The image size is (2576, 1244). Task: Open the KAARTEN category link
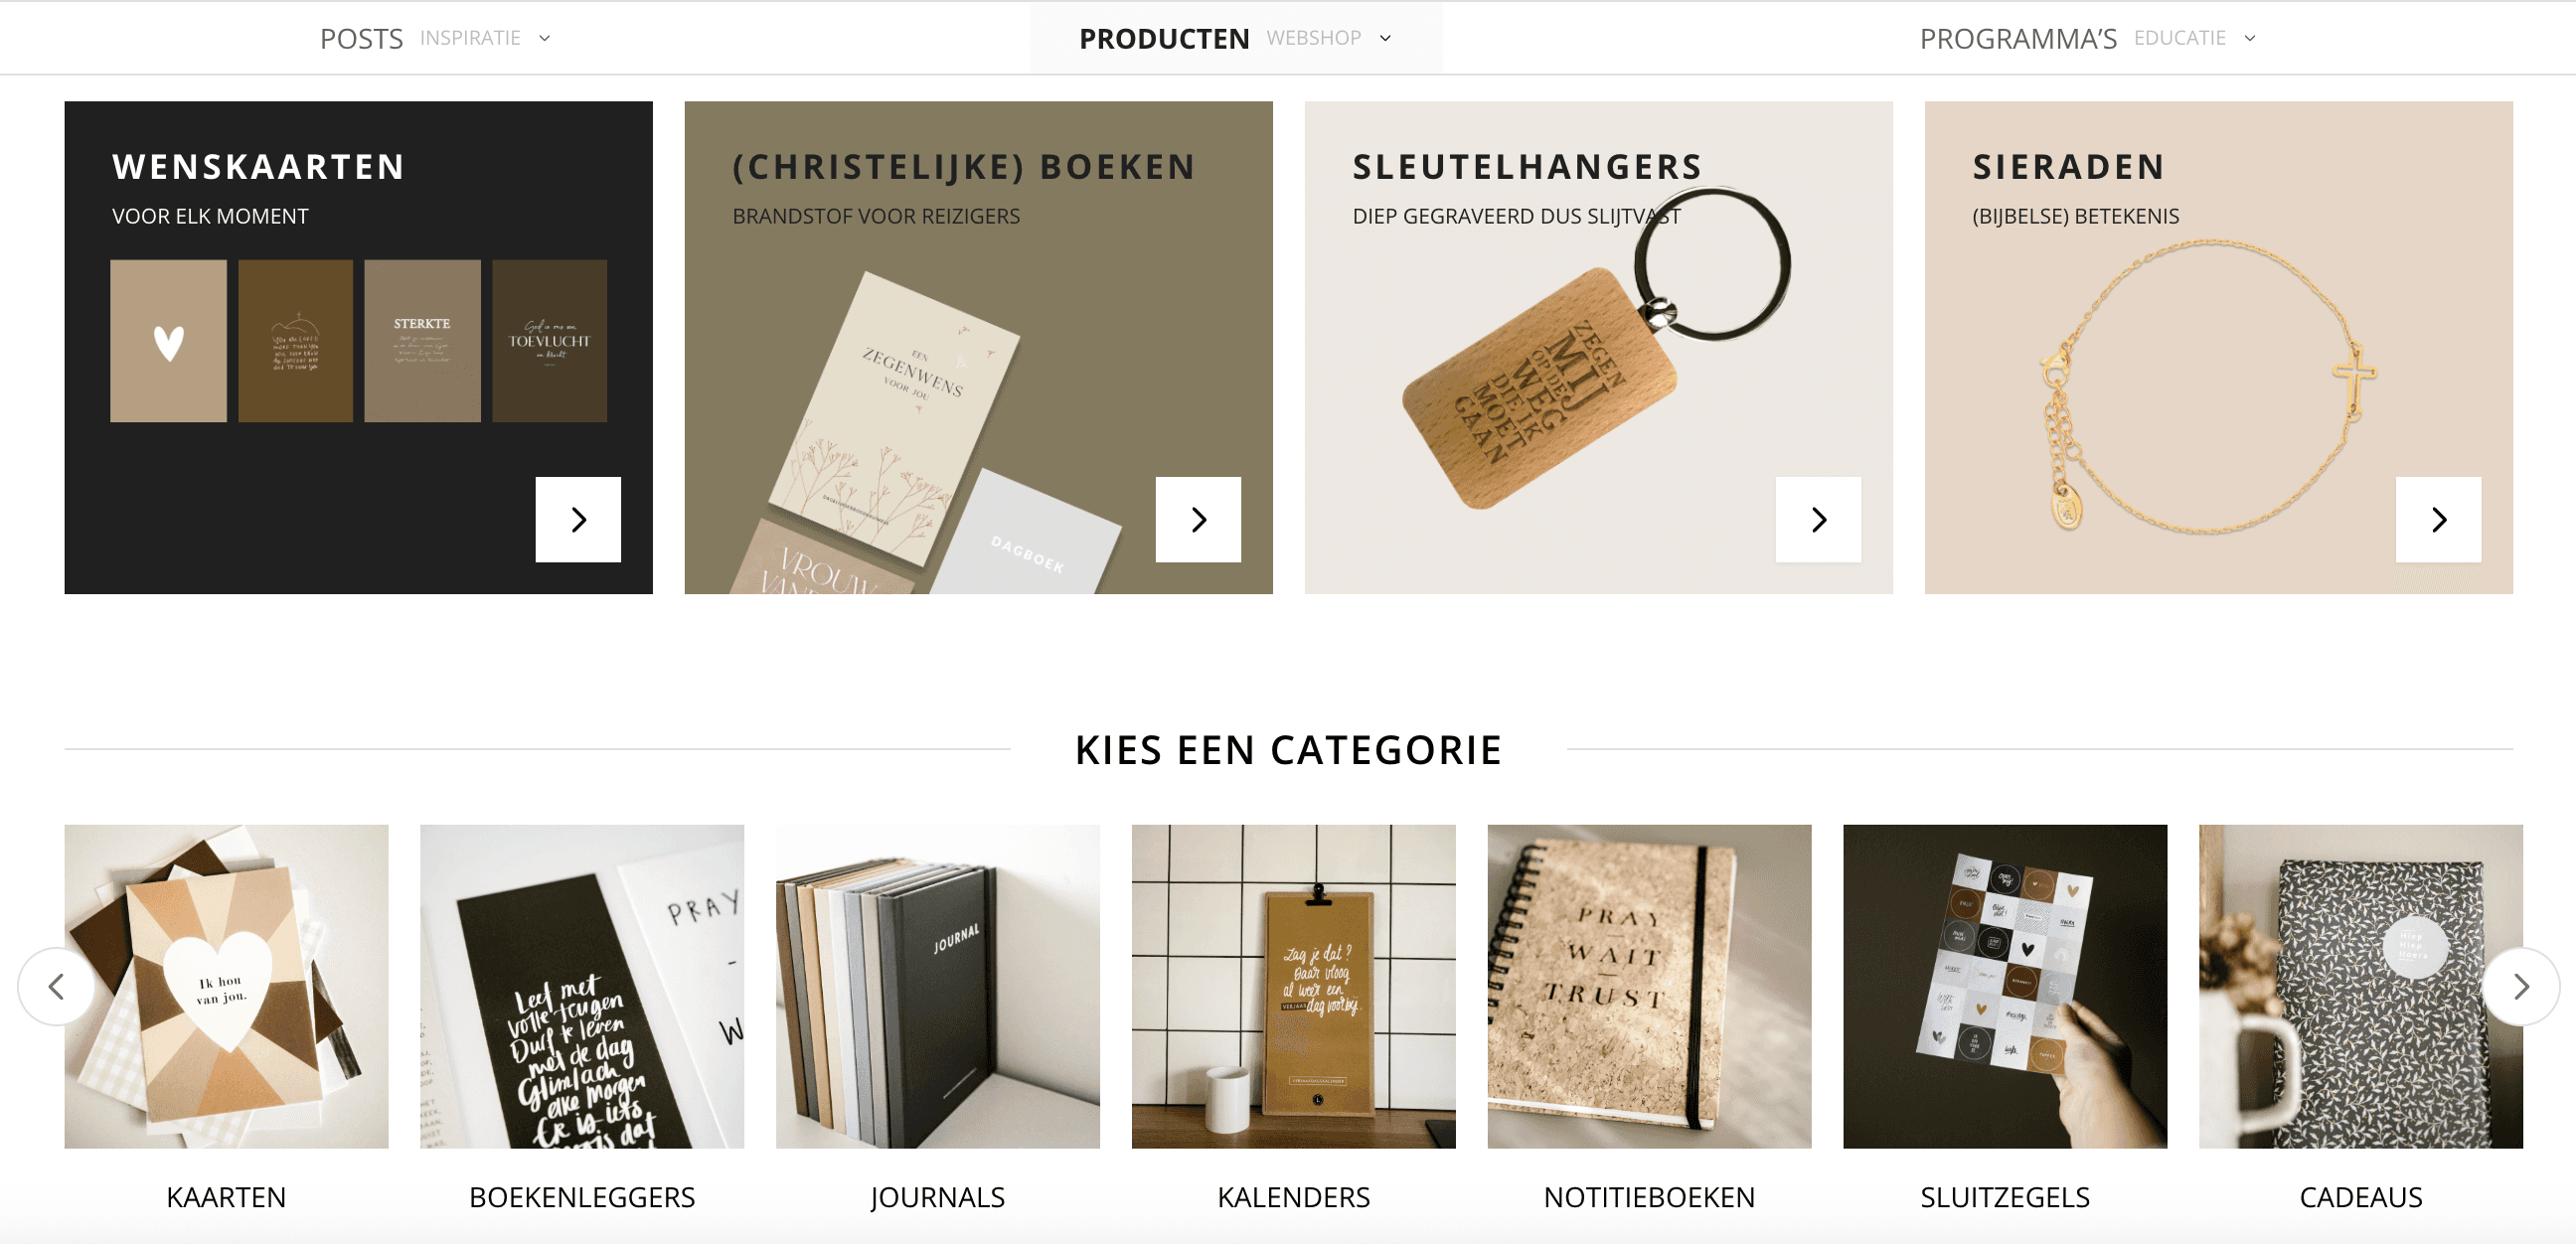[226, 1196]
